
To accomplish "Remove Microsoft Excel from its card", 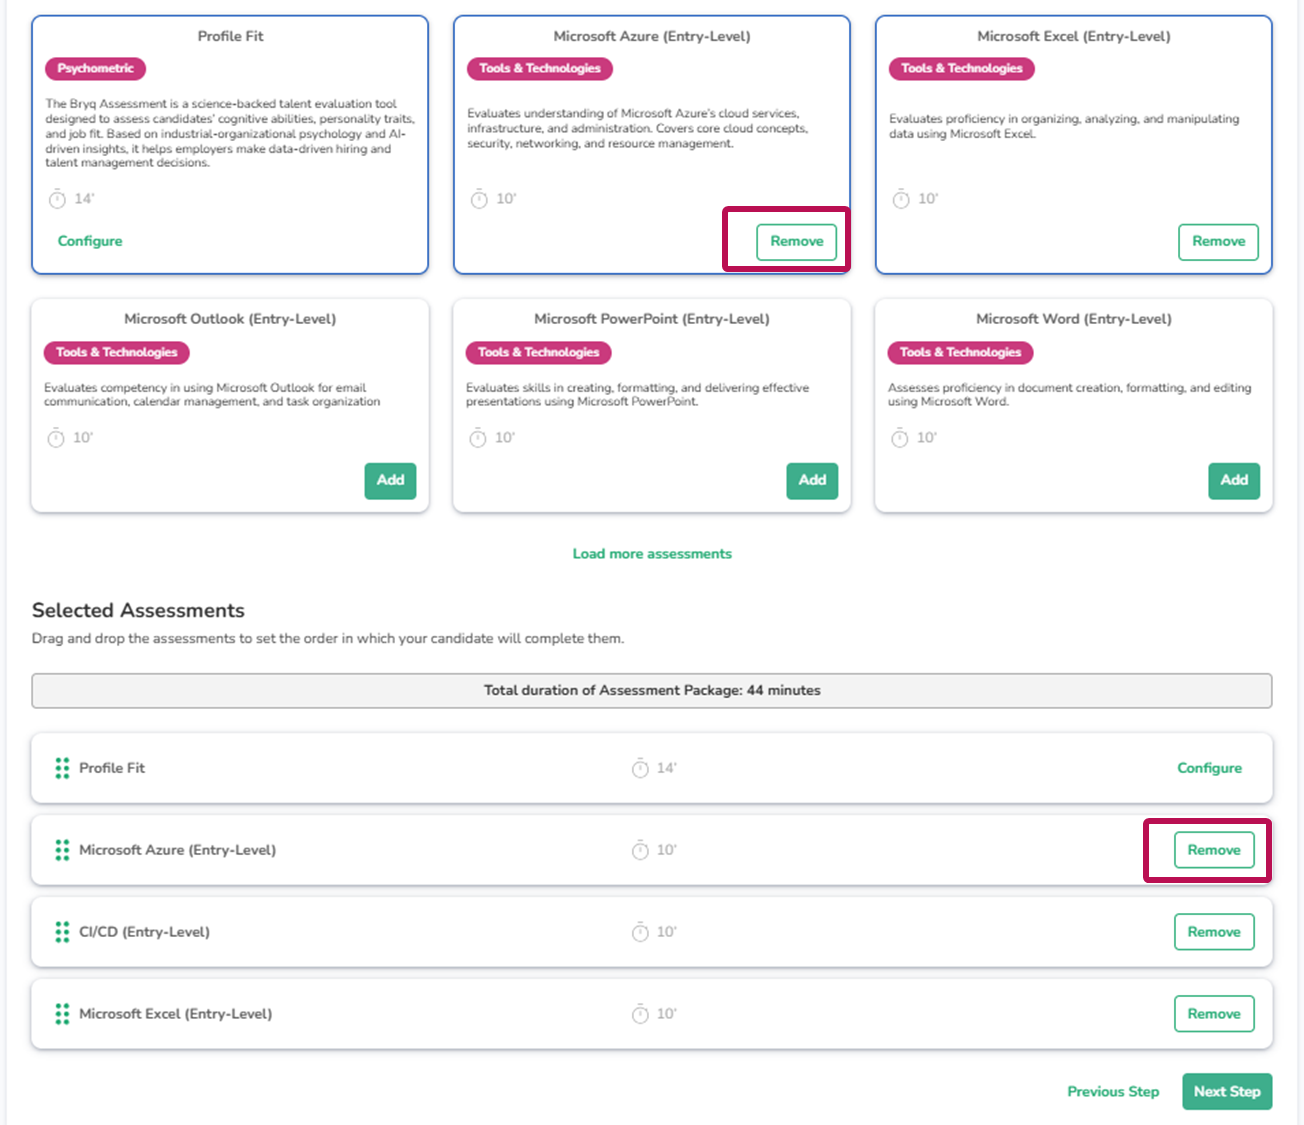I will (1218, 242).
